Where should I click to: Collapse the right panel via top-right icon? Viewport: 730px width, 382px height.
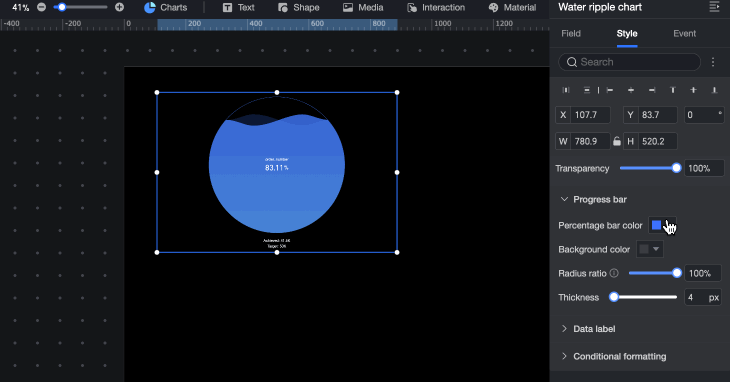pos(714,7)
